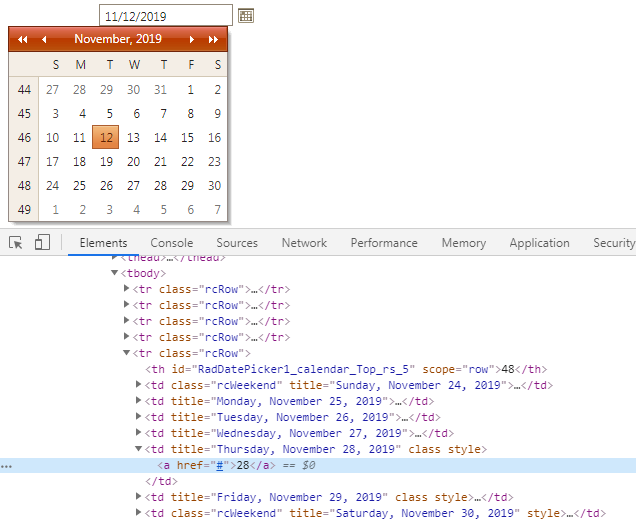Open the calendar popup icon beside date field
This screenshot has height=523, width=636.
tap(245, 16)
